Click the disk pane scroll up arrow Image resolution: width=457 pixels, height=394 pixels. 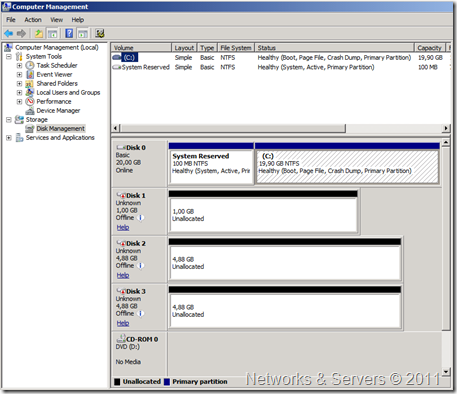446,143
